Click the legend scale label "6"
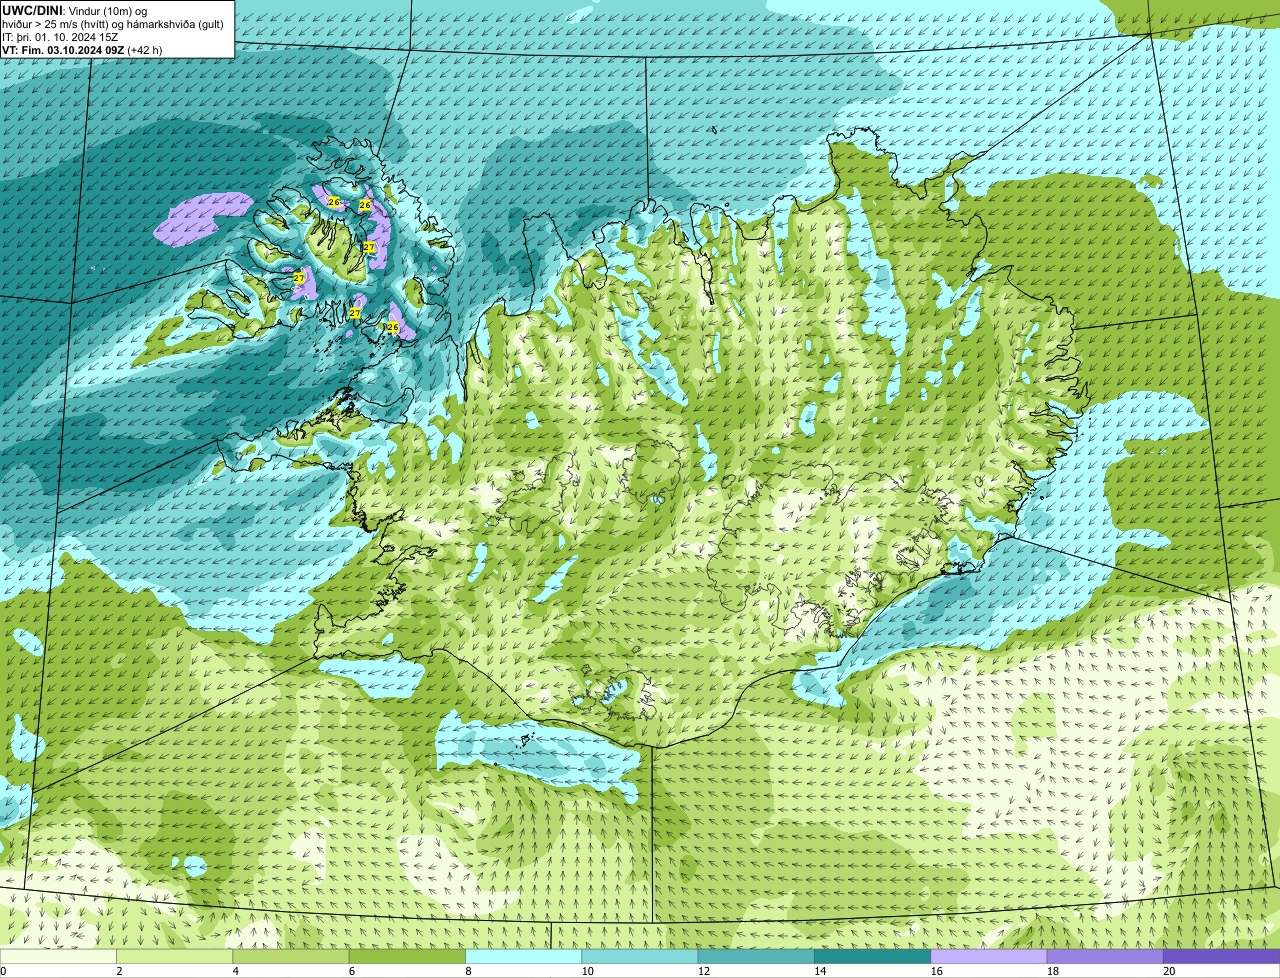 pos(351,971)
